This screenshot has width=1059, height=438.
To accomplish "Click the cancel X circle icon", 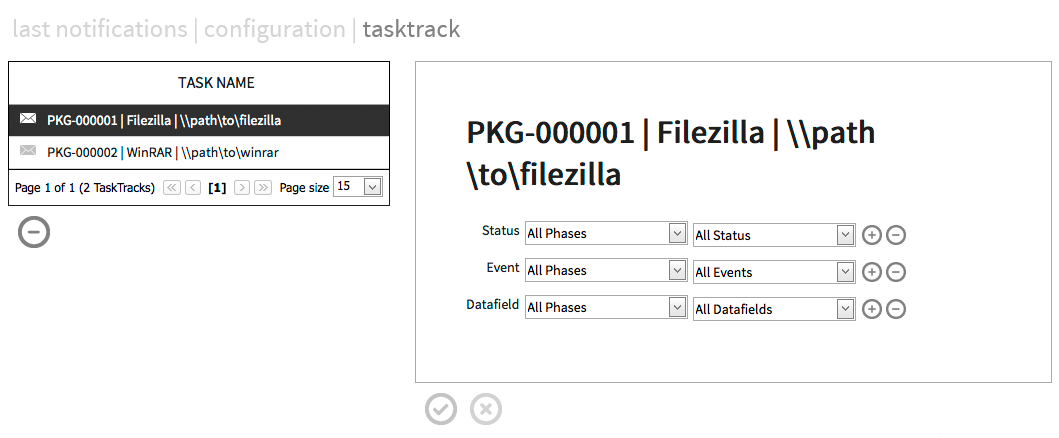I will (x=486, y=409).
